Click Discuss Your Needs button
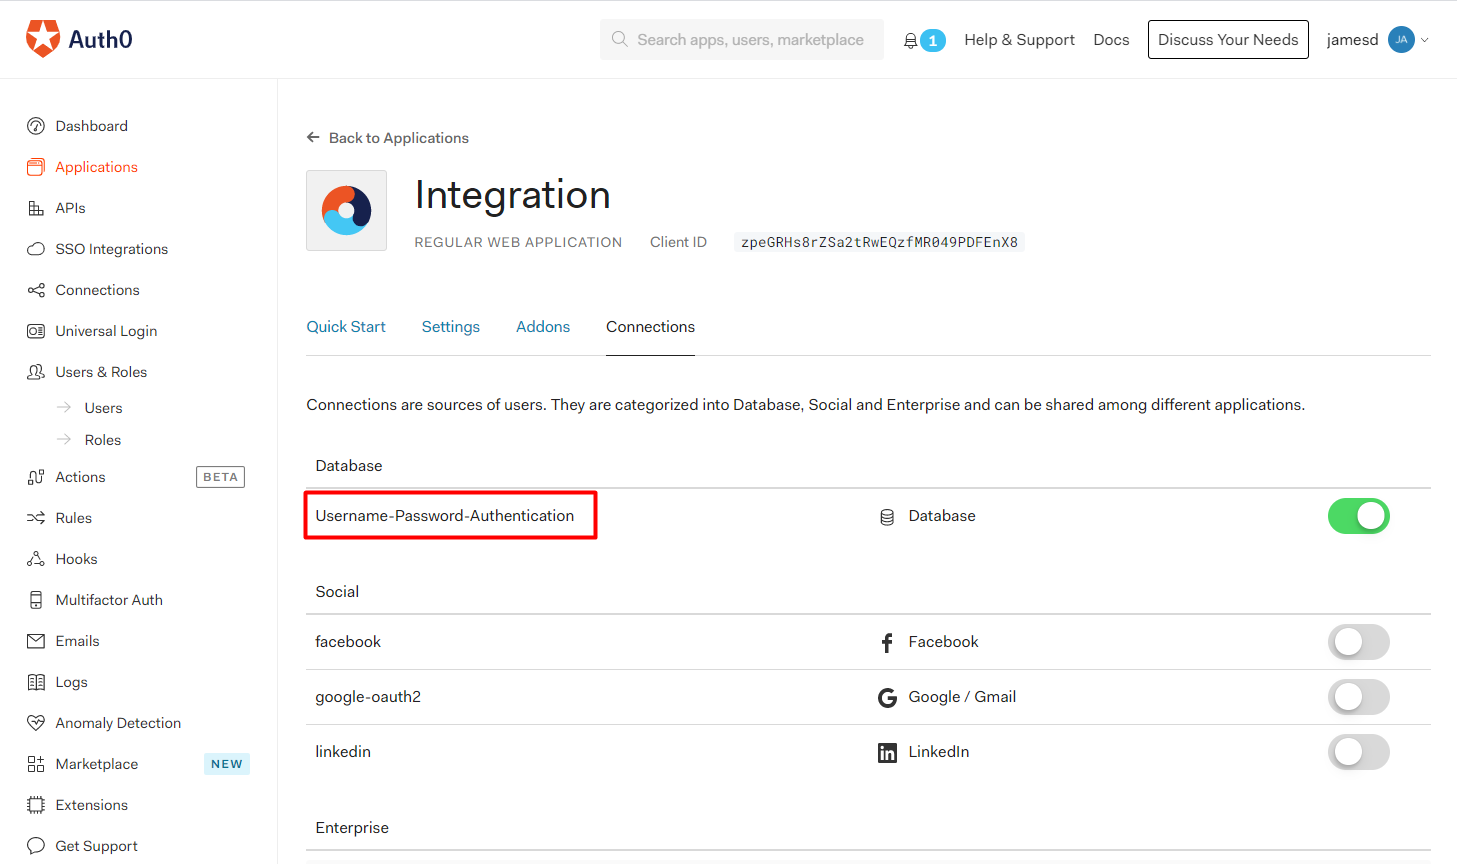The image size is (1457, 864). (1228, 40)
